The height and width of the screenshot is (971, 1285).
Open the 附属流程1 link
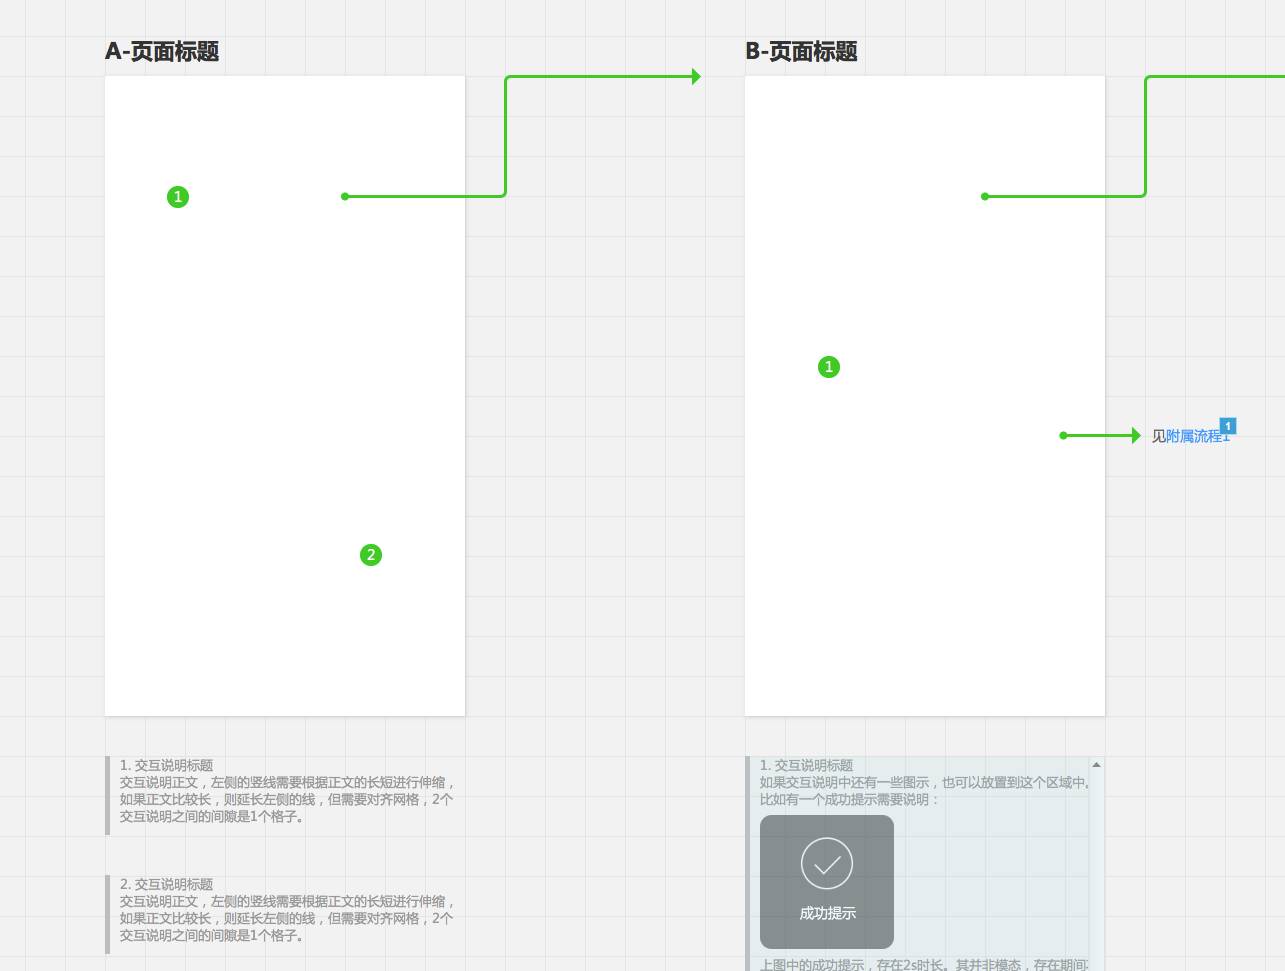[1193, 437]
